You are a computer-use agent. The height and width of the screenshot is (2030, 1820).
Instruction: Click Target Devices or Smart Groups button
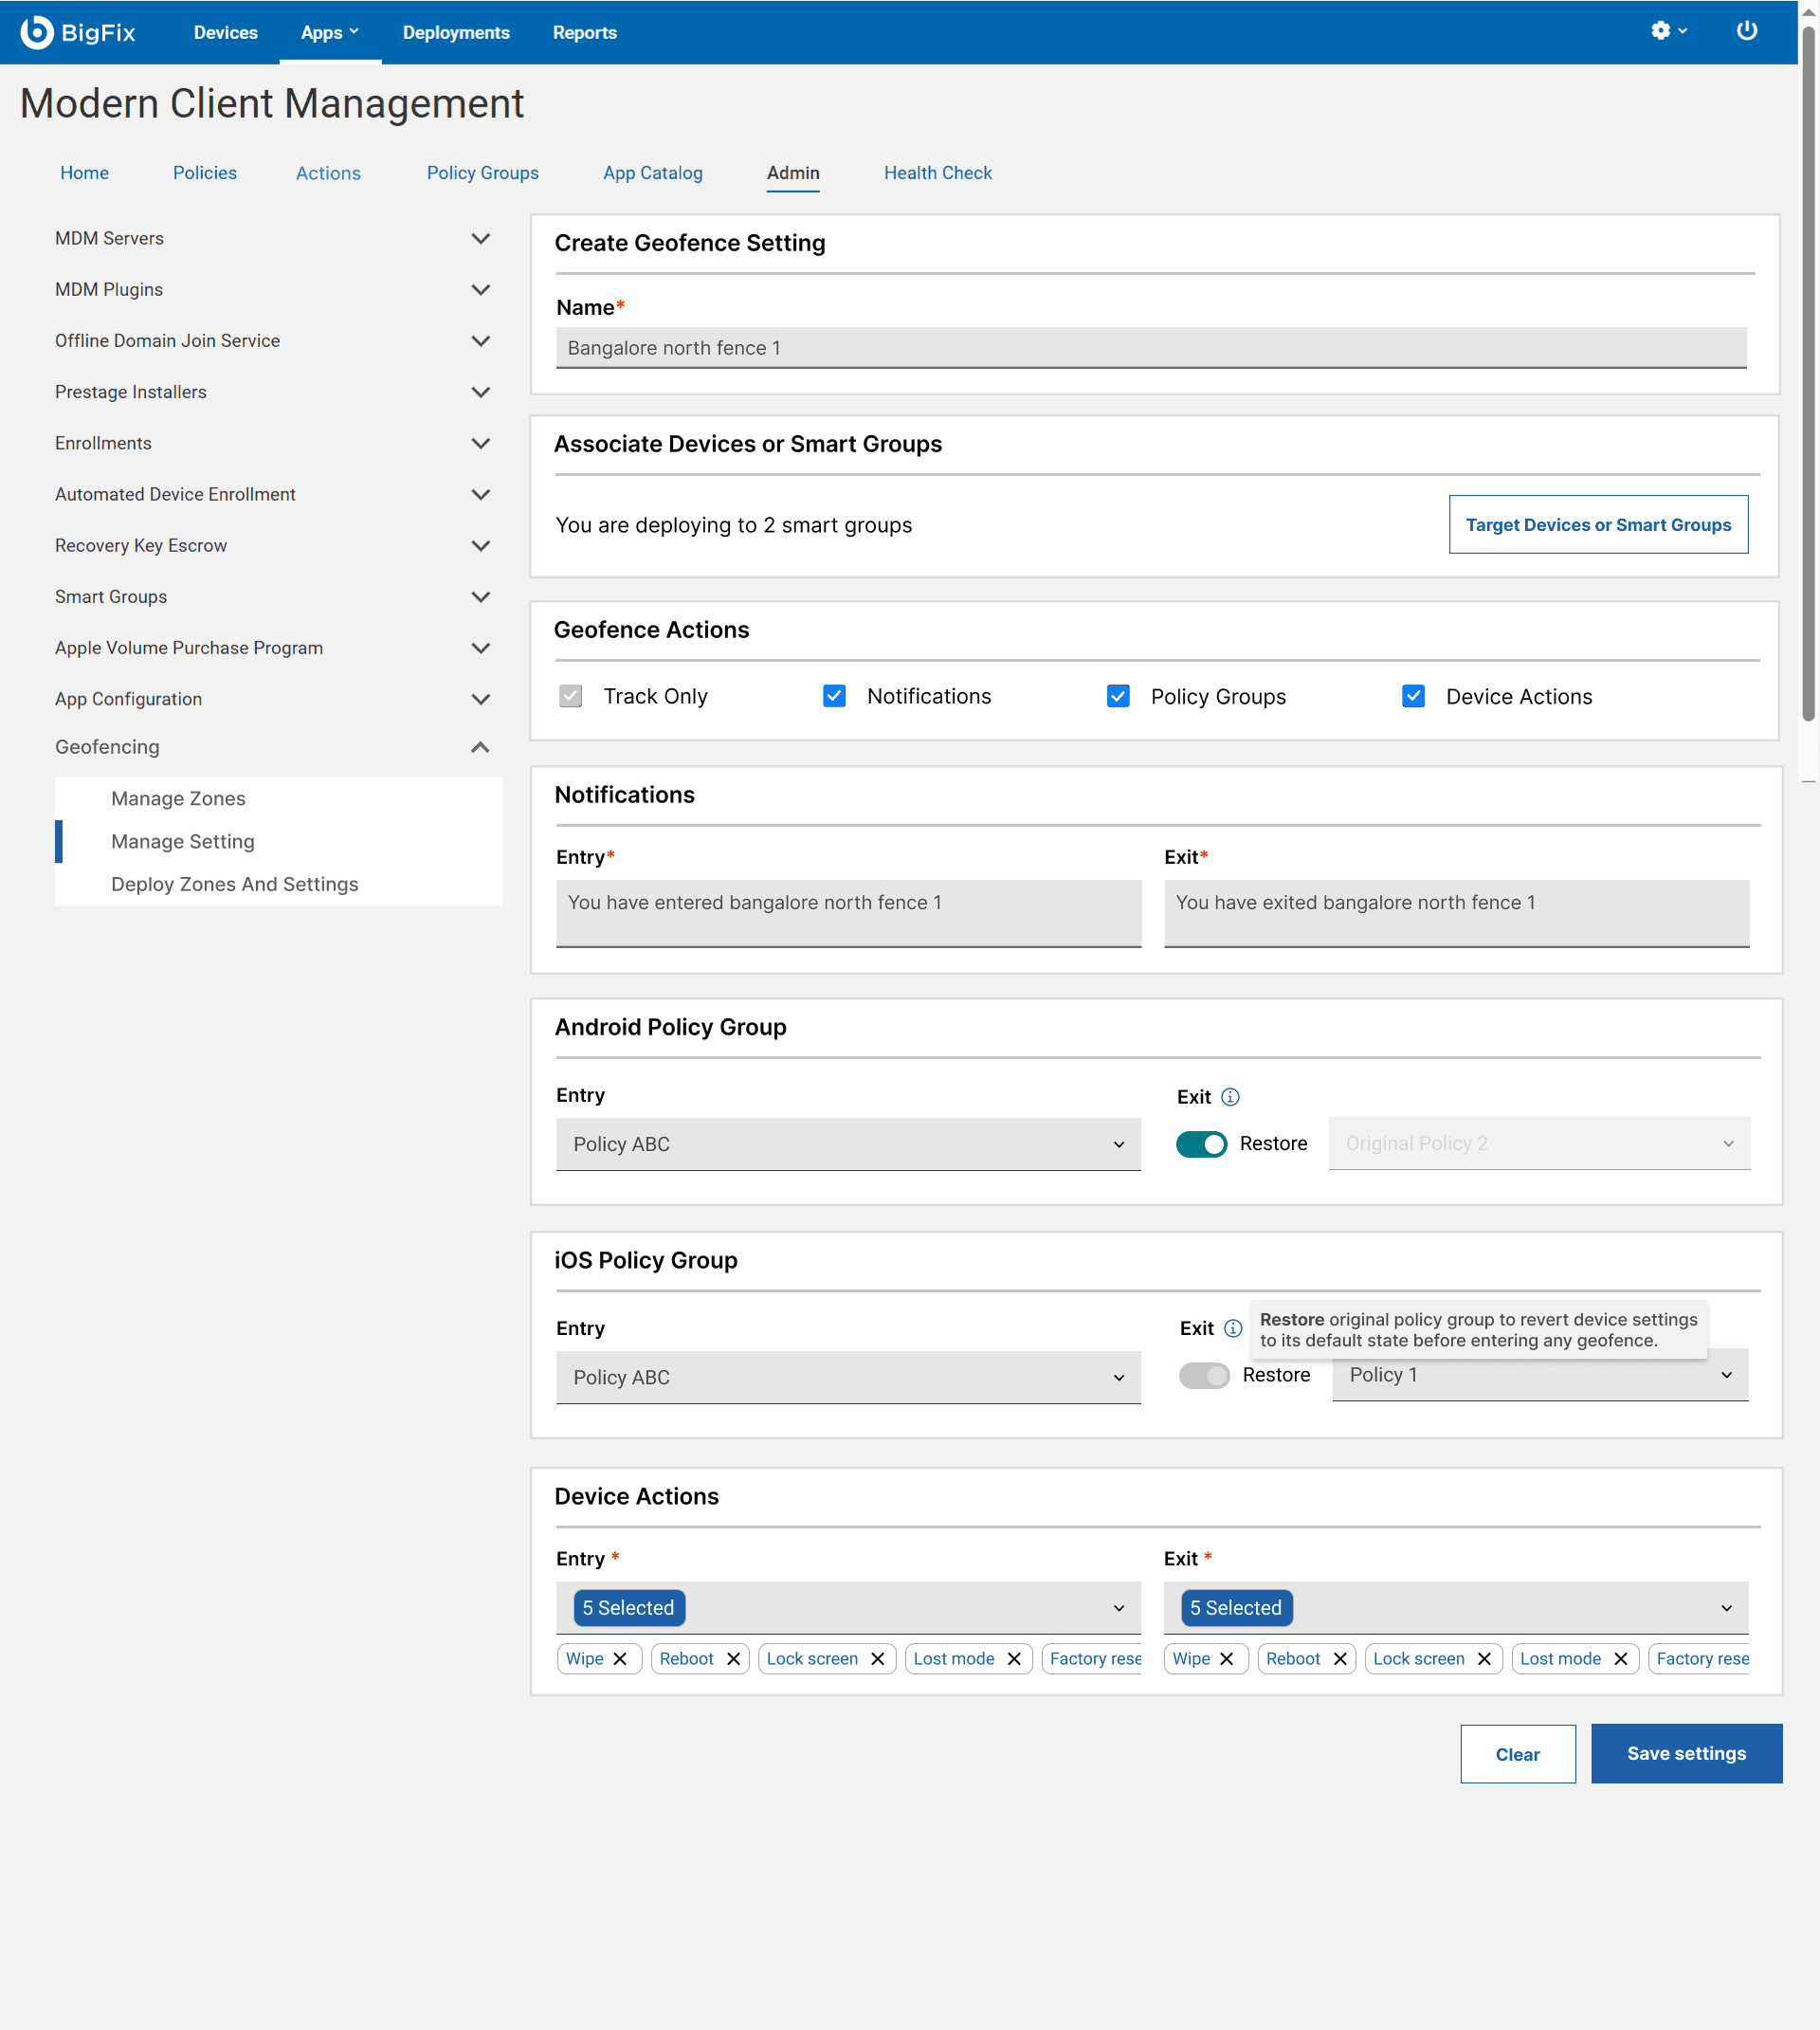(x=1598, y=524)
